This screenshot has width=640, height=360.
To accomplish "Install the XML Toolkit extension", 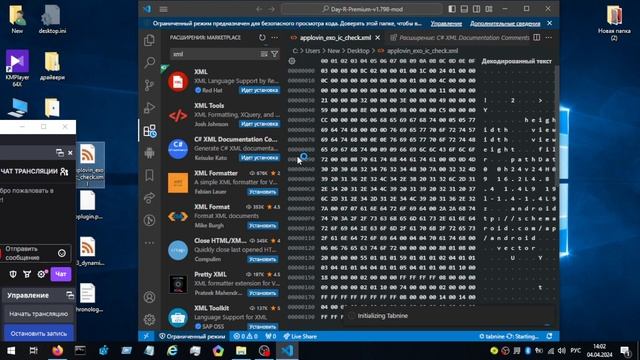I will click(x=262, y=327).
